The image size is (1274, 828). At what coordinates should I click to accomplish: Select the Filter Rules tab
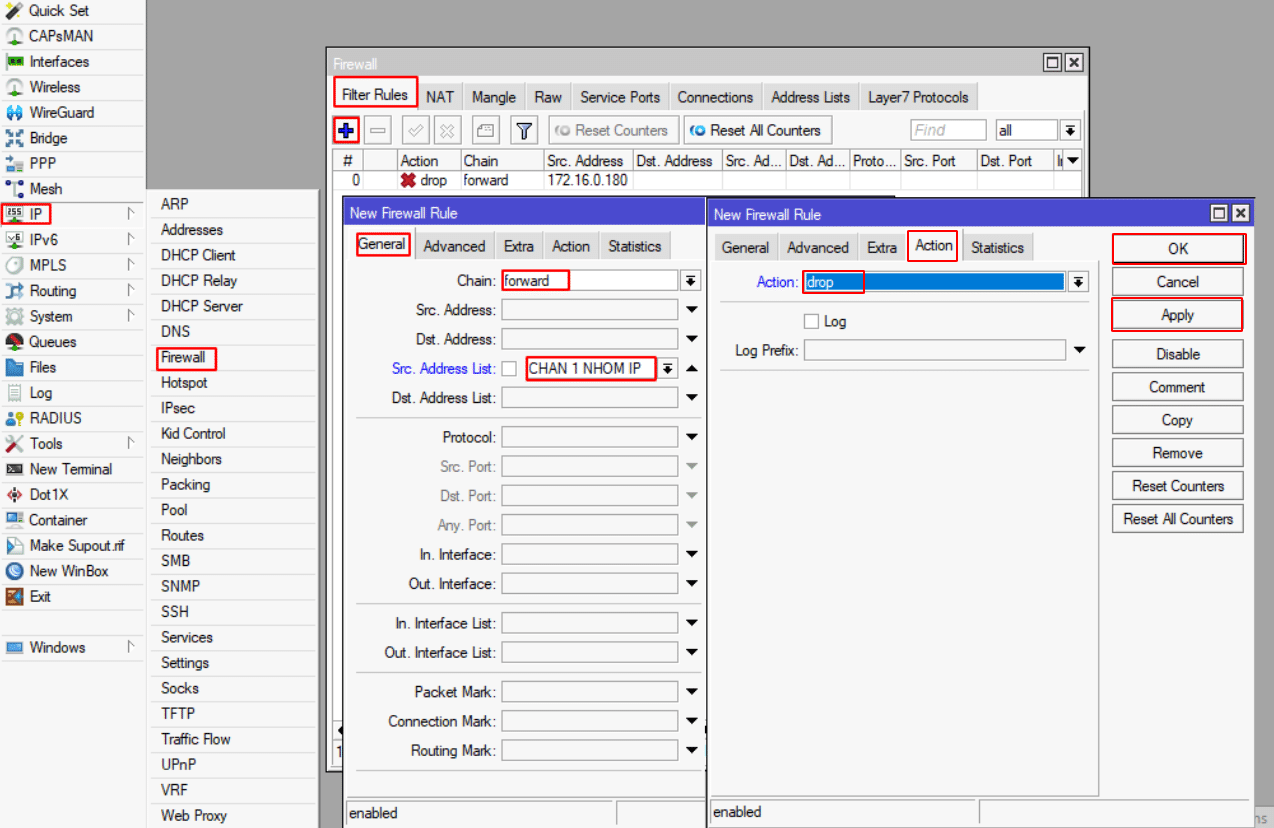375,95
